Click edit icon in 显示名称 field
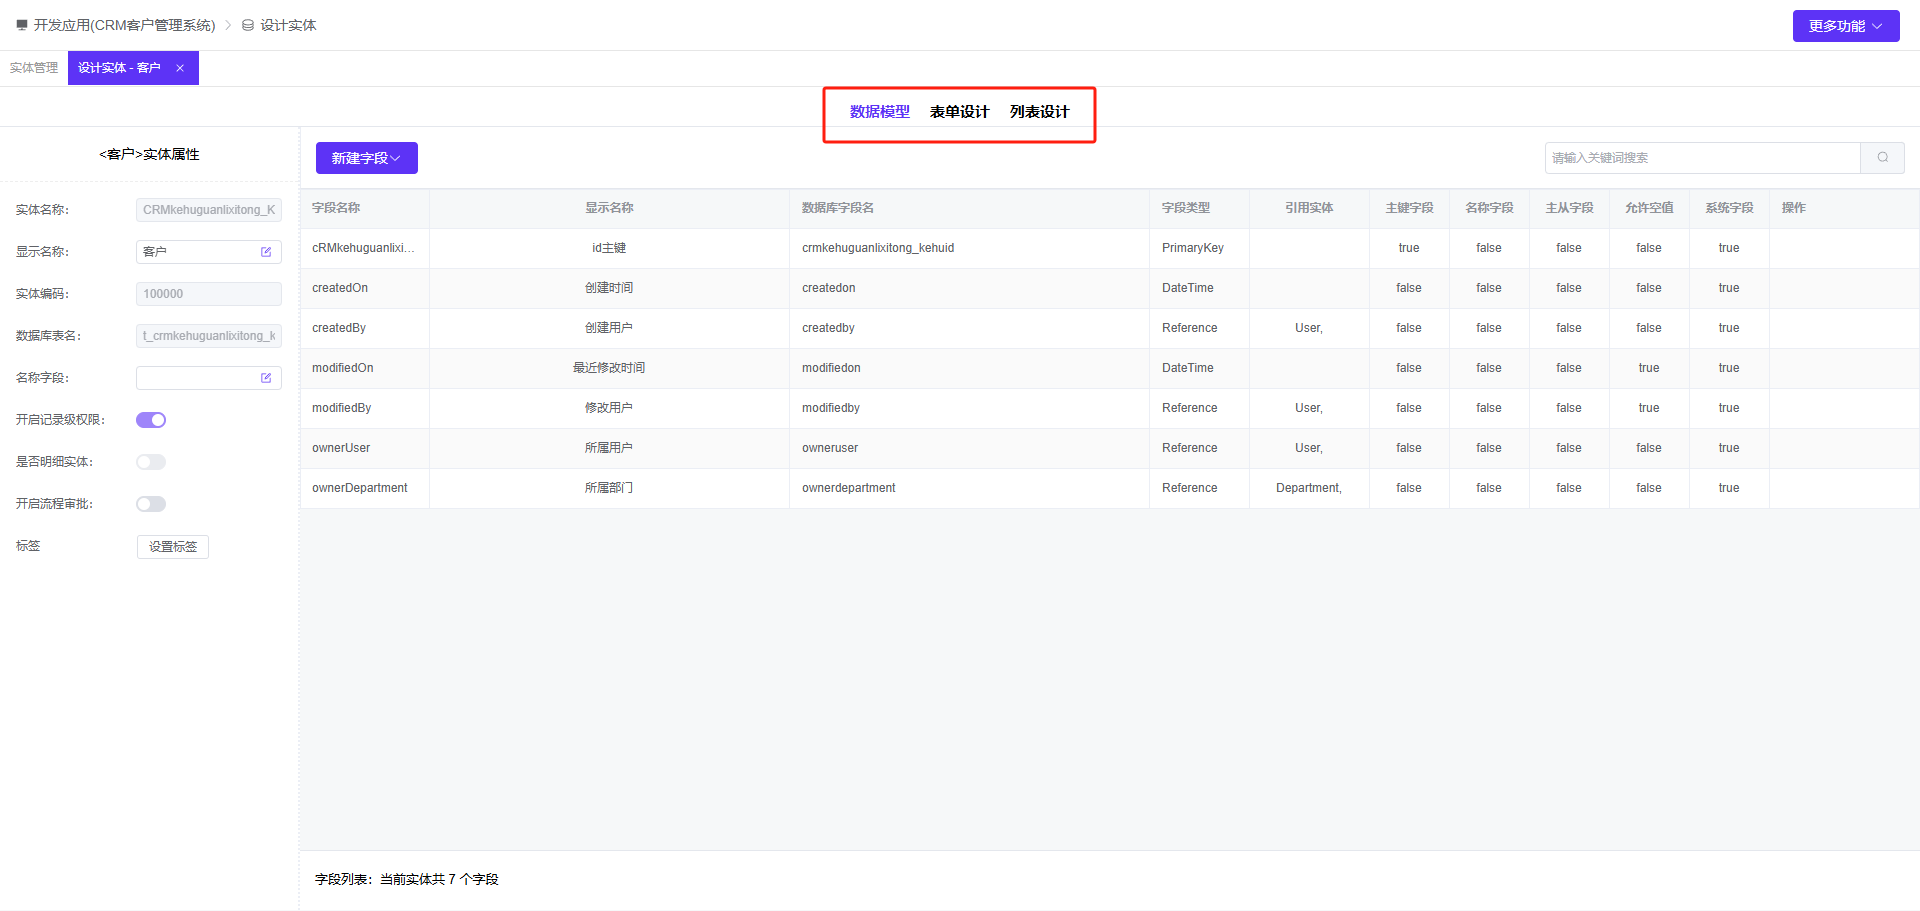Image resolution: width=1920 pixels, height=911 pixels. (x=266, y=252)
